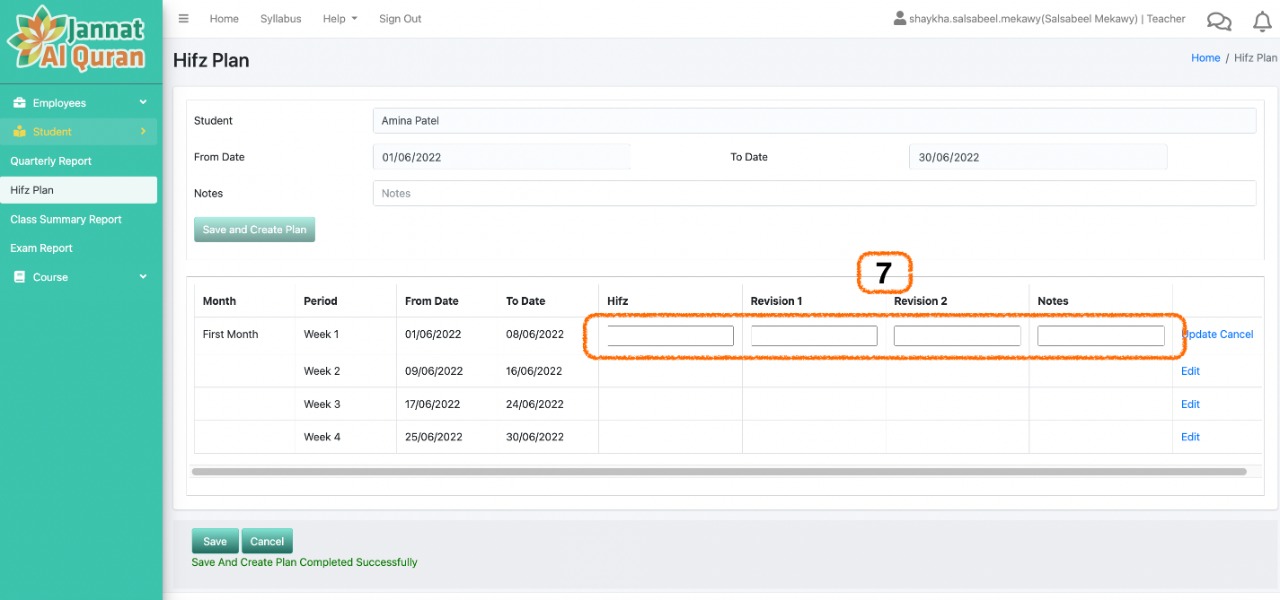Click Sign Out in the top bar
This screenshot has width=1280, height=600.
tap(400, 19)
